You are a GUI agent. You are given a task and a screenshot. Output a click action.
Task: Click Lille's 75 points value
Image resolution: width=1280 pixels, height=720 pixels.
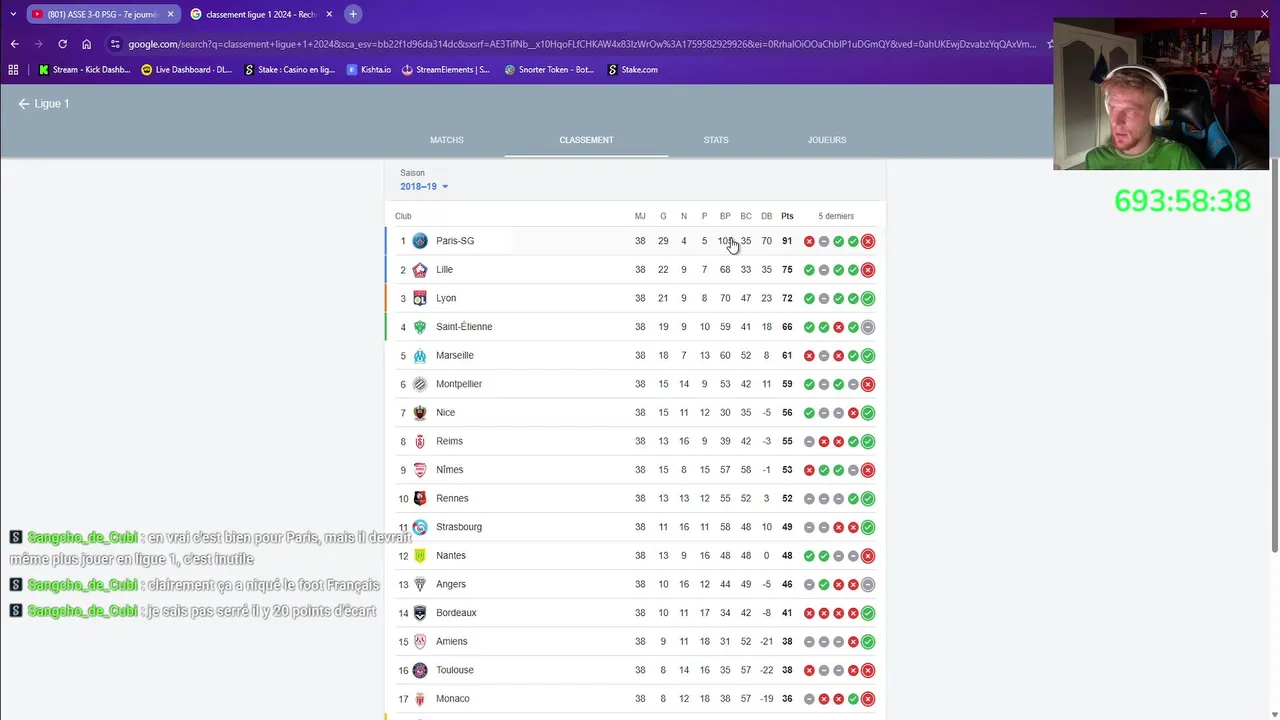[x=787, y=270]
